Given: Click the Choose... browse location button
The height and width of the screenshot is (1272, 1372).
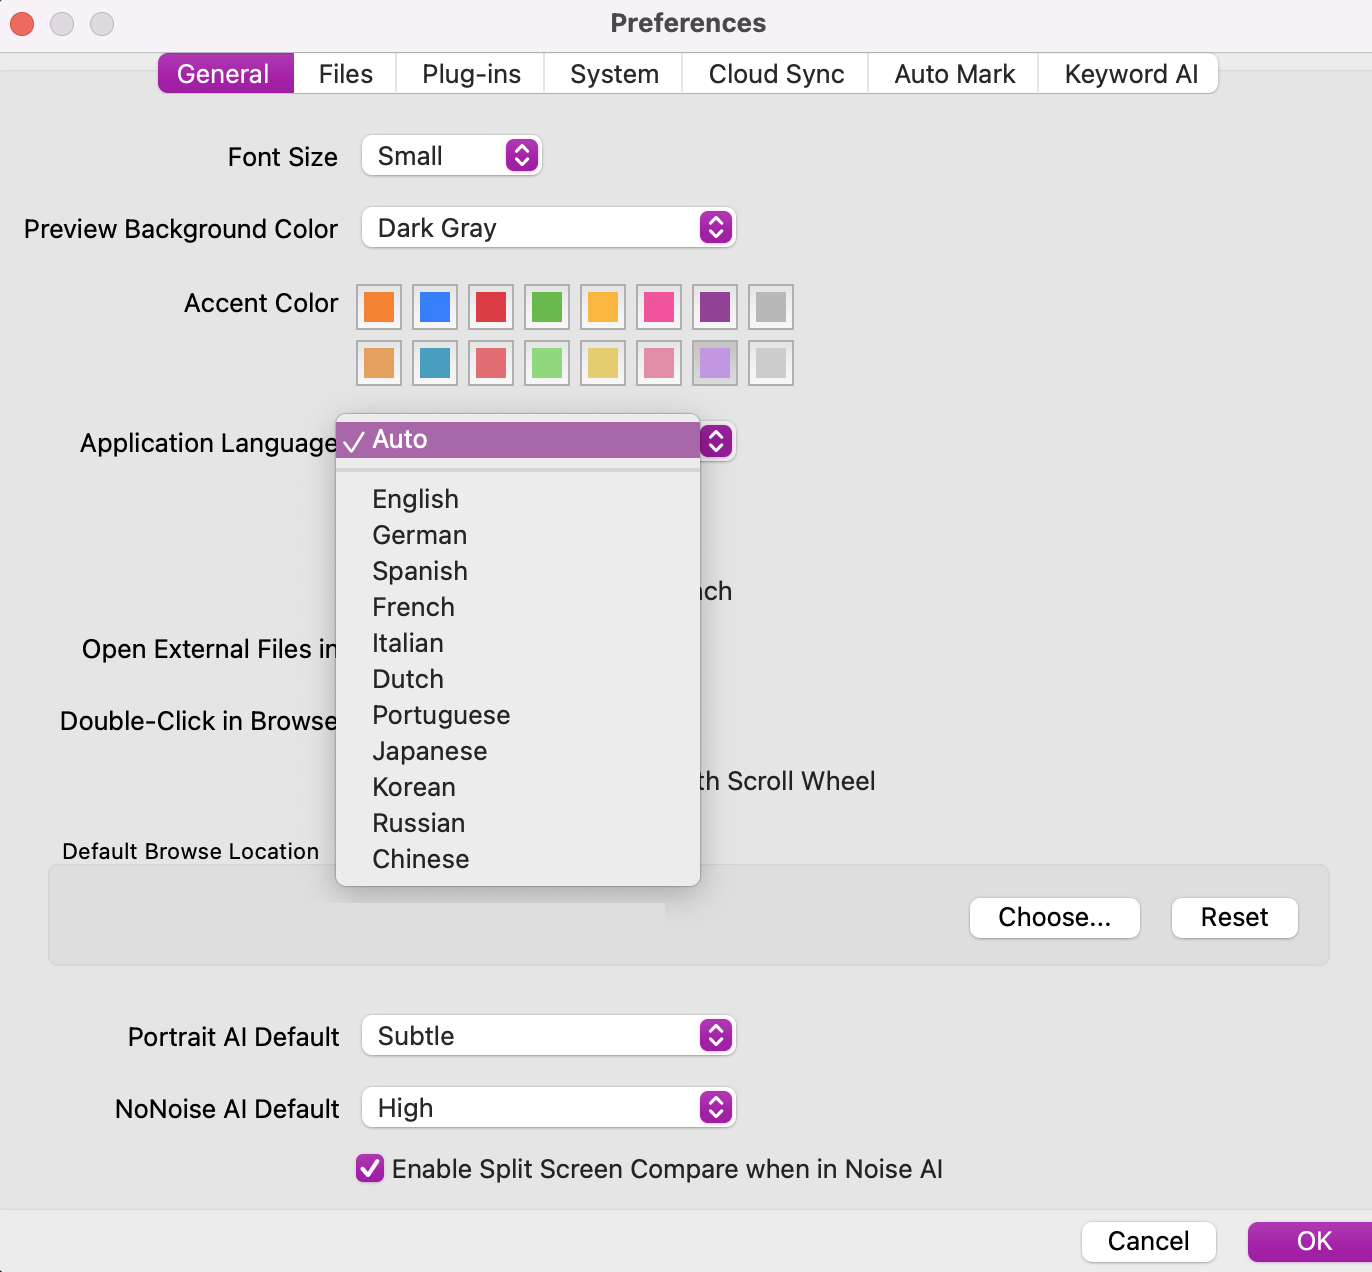Looking at the screenshot, I should coord(1054,918).
